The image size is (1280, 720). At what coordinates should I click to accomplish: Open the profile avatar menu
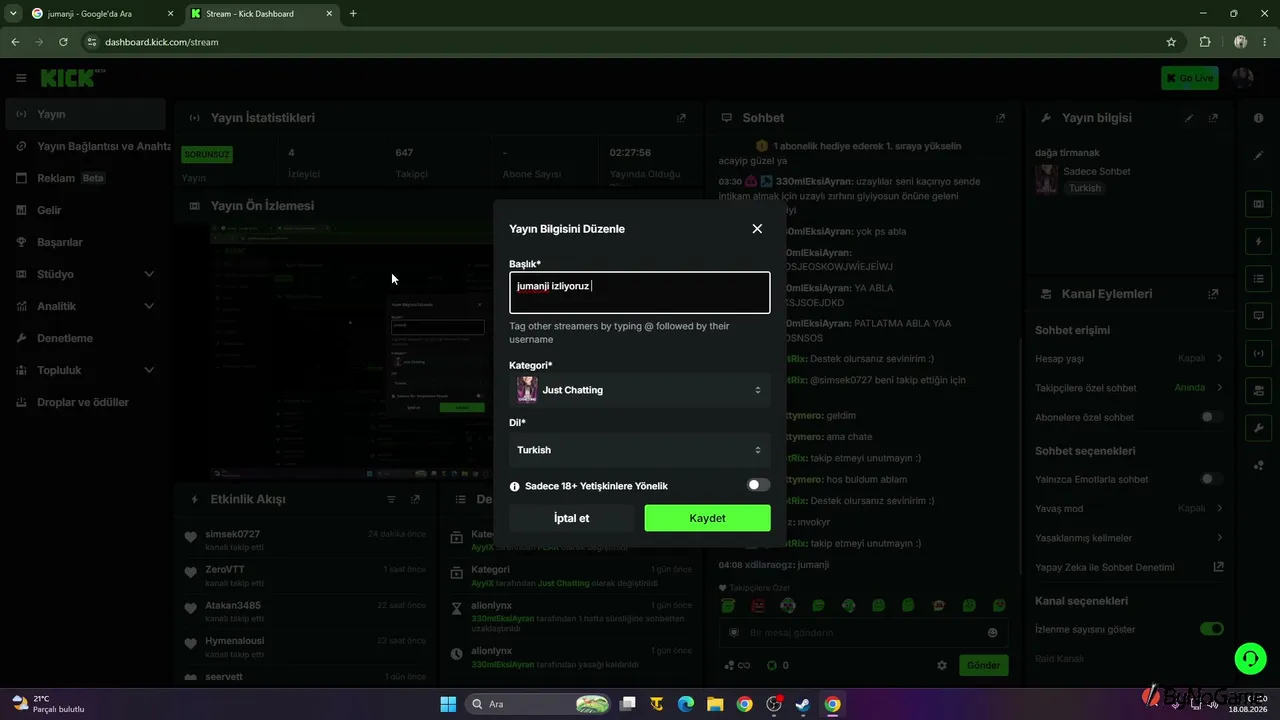click(x=1243, y=78)
